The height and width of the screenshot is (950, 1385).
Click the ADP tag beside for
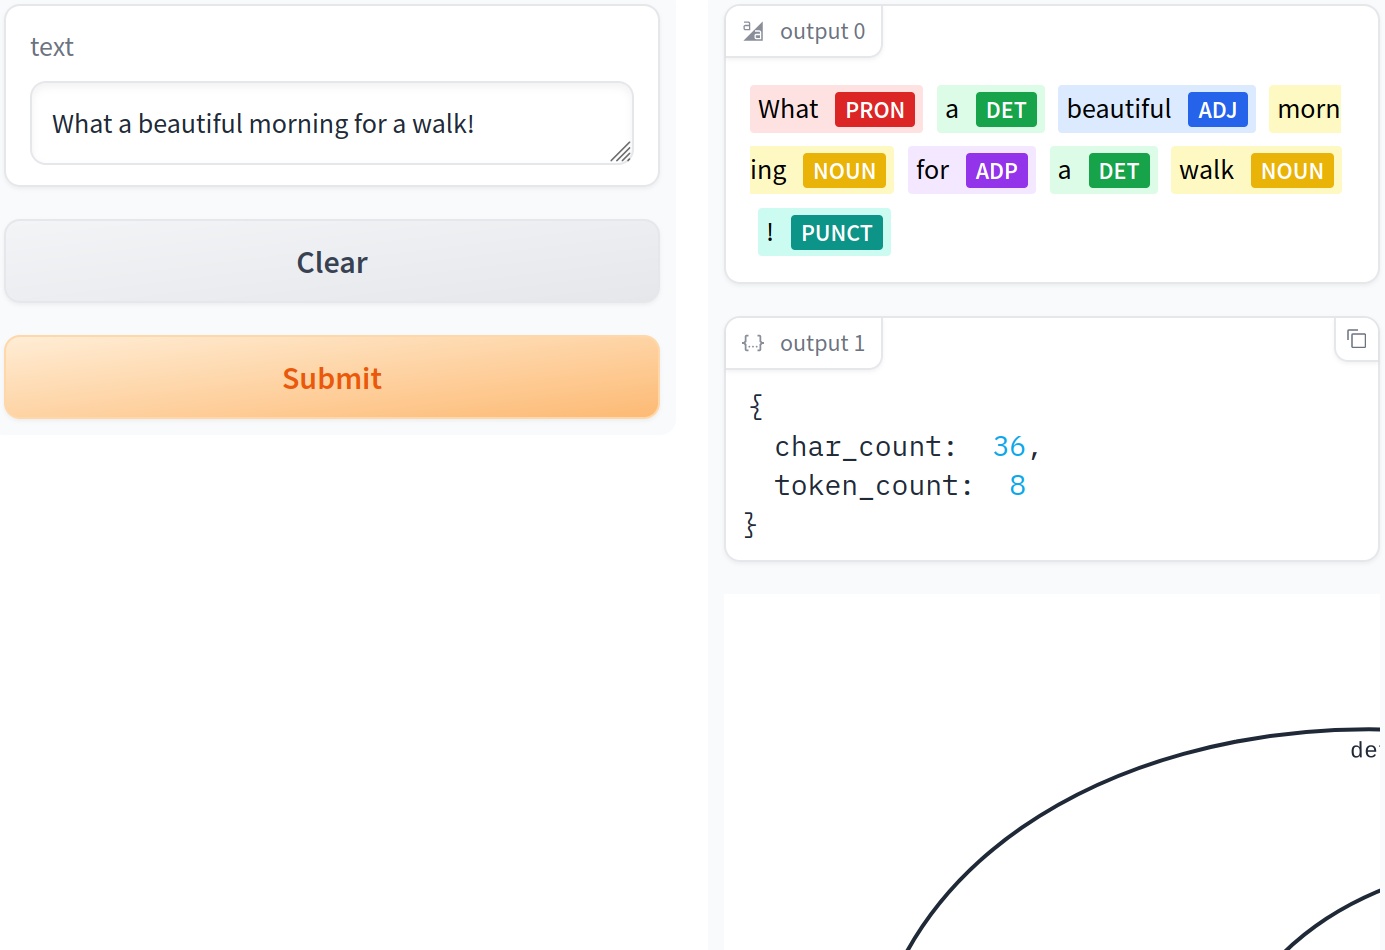(997, 171)
